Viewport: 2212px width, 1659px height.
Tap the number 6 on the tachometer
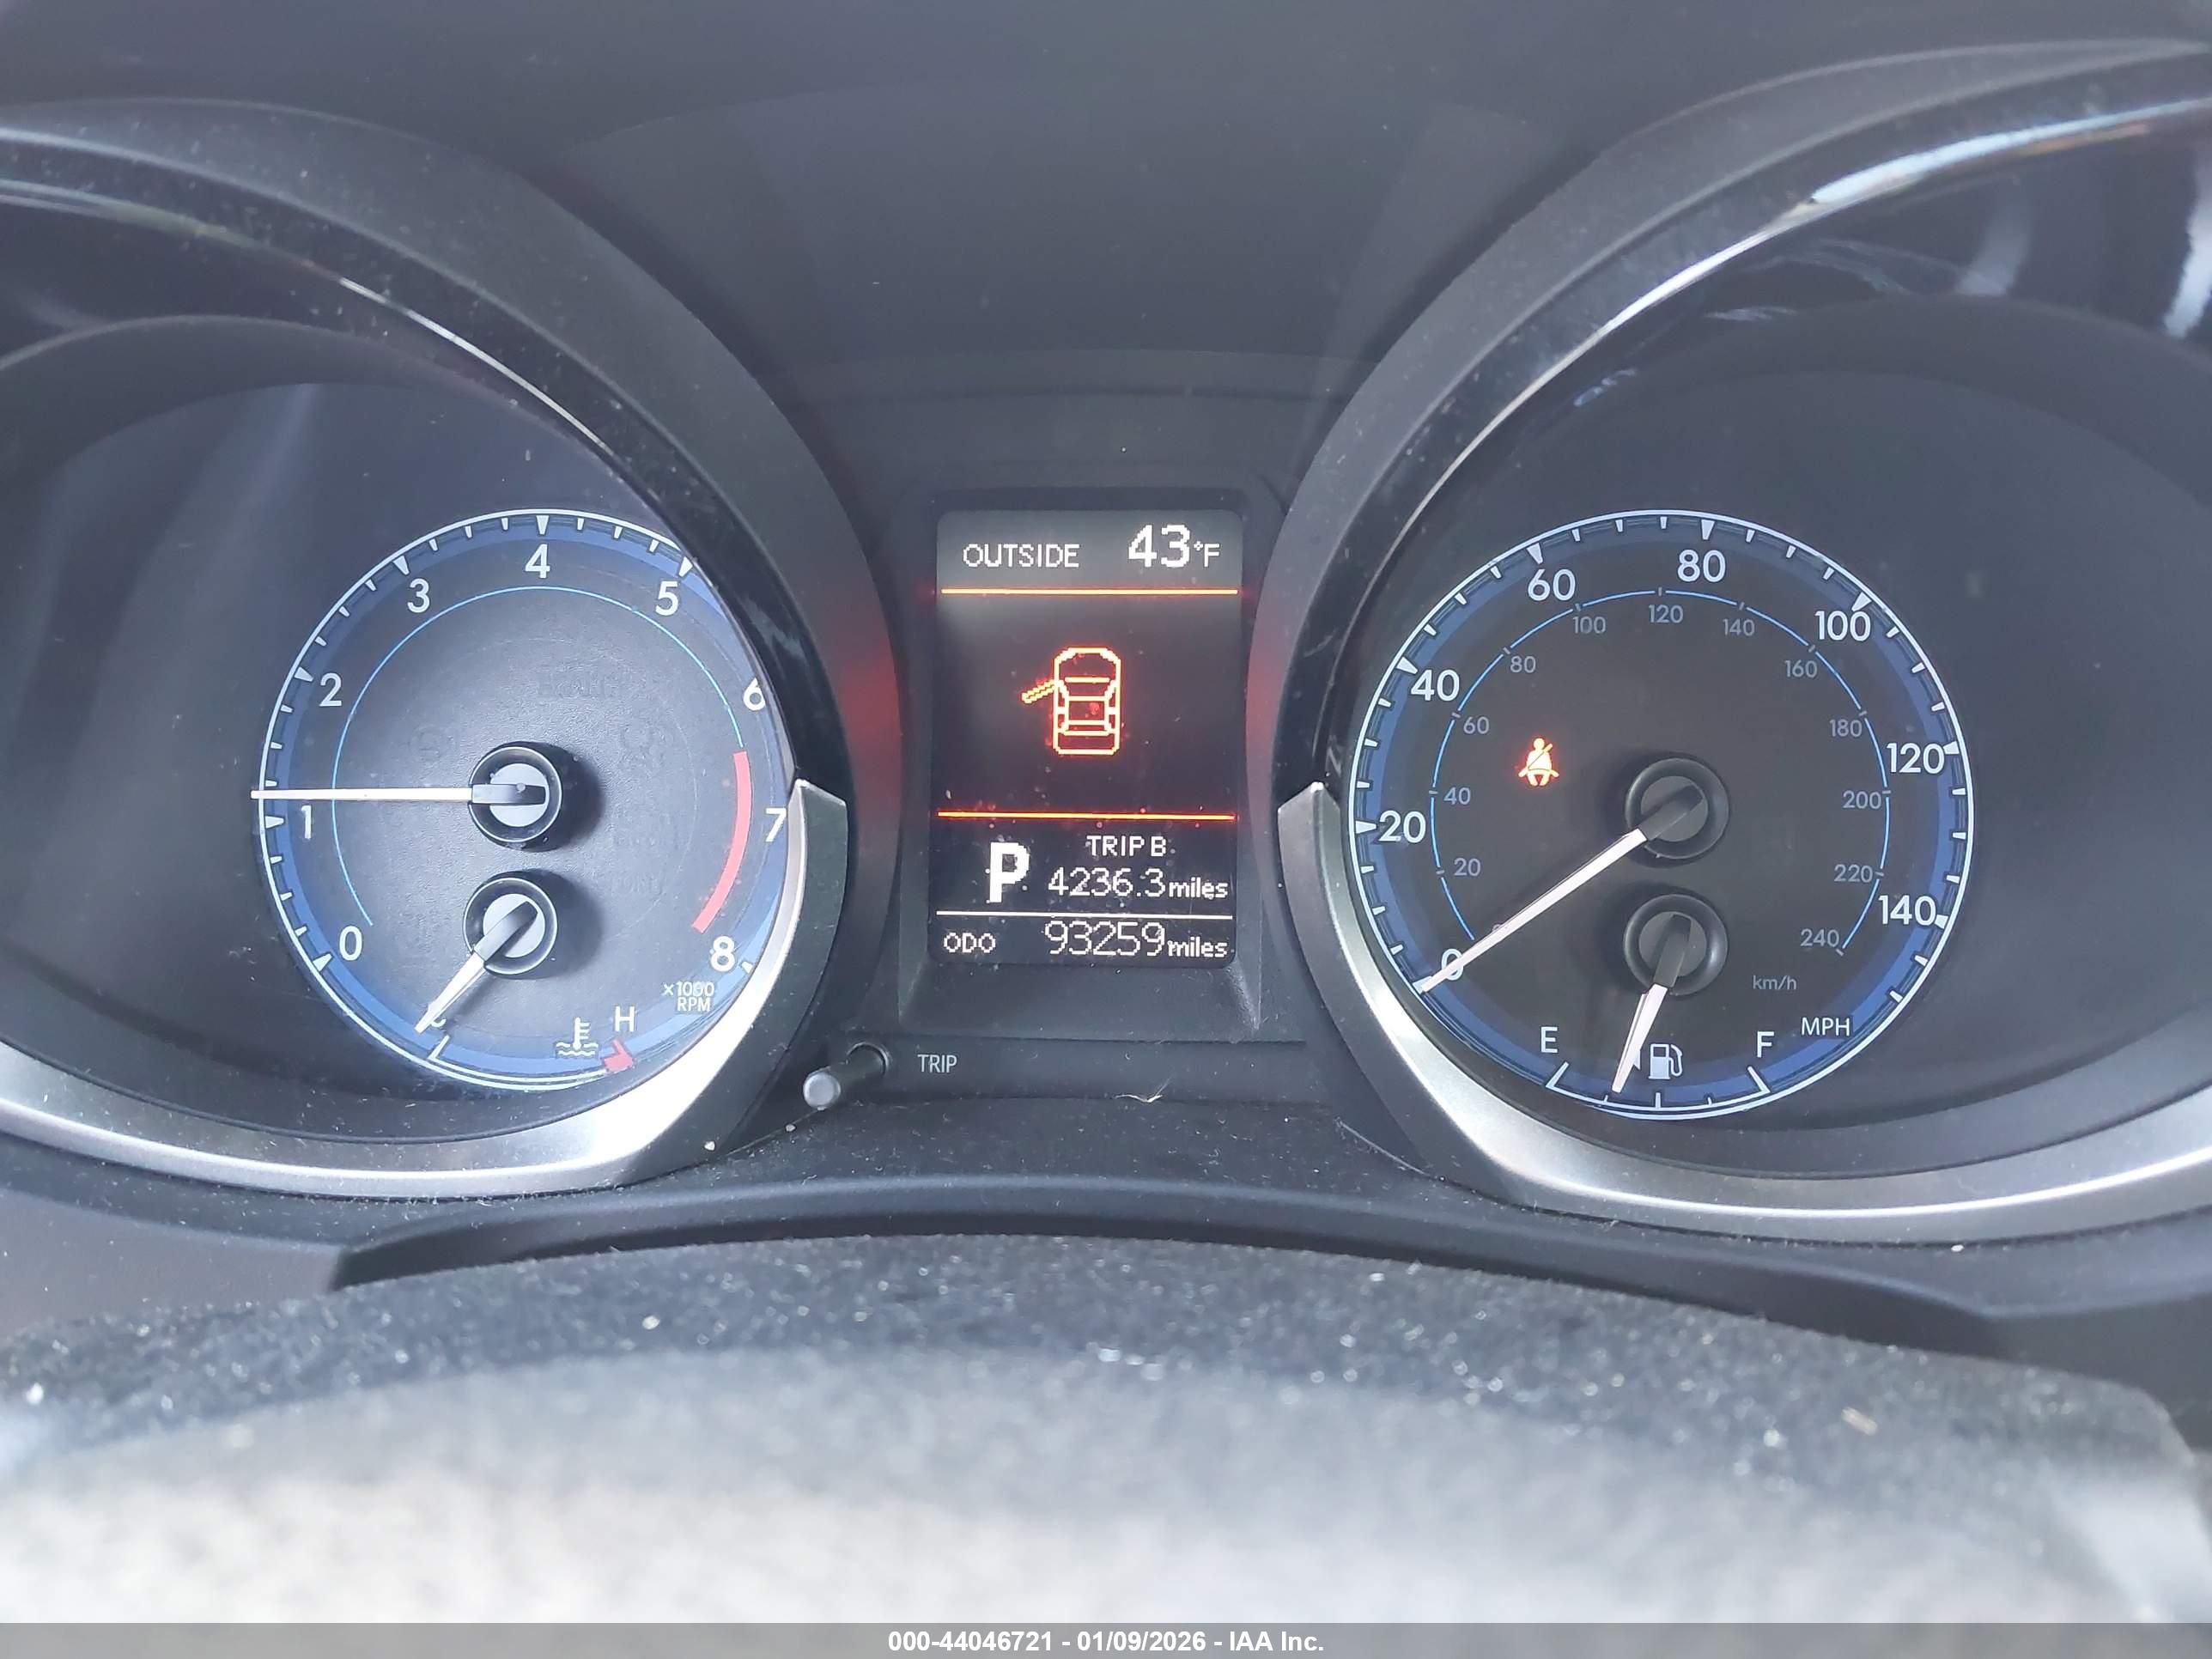click(x=755, y=693)
